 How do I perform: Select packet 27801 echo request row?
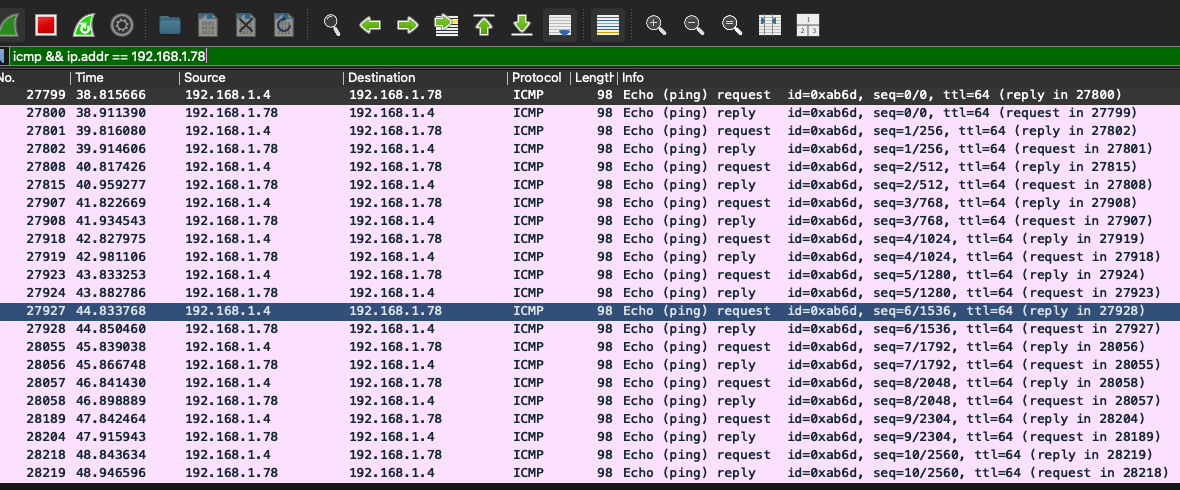(590, 131)
